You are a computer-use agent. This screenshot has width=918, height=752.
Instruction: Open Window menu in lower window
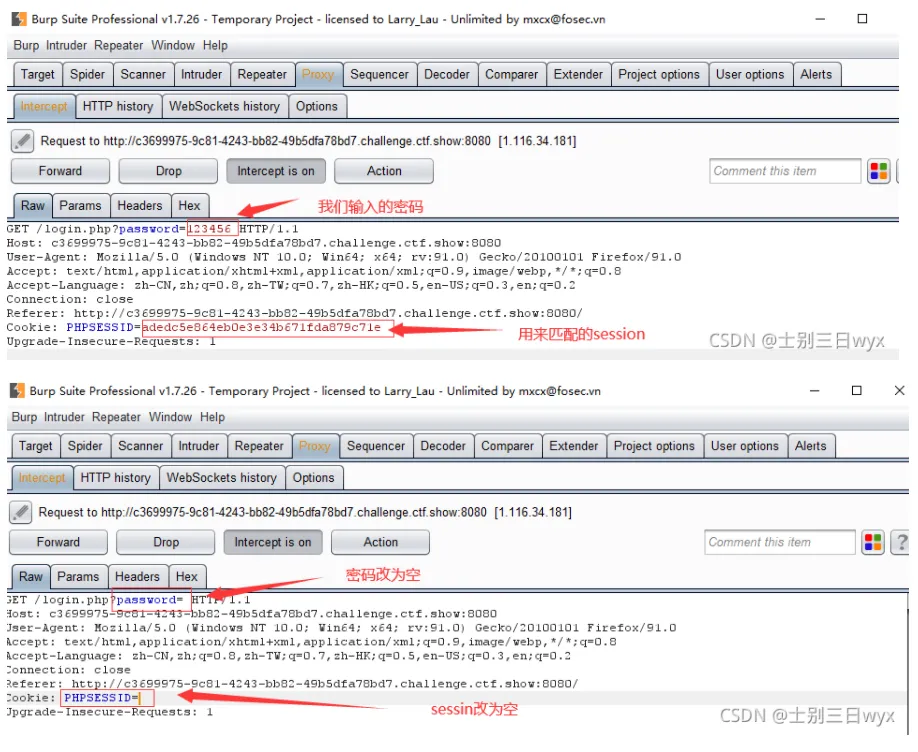[170, 417]
